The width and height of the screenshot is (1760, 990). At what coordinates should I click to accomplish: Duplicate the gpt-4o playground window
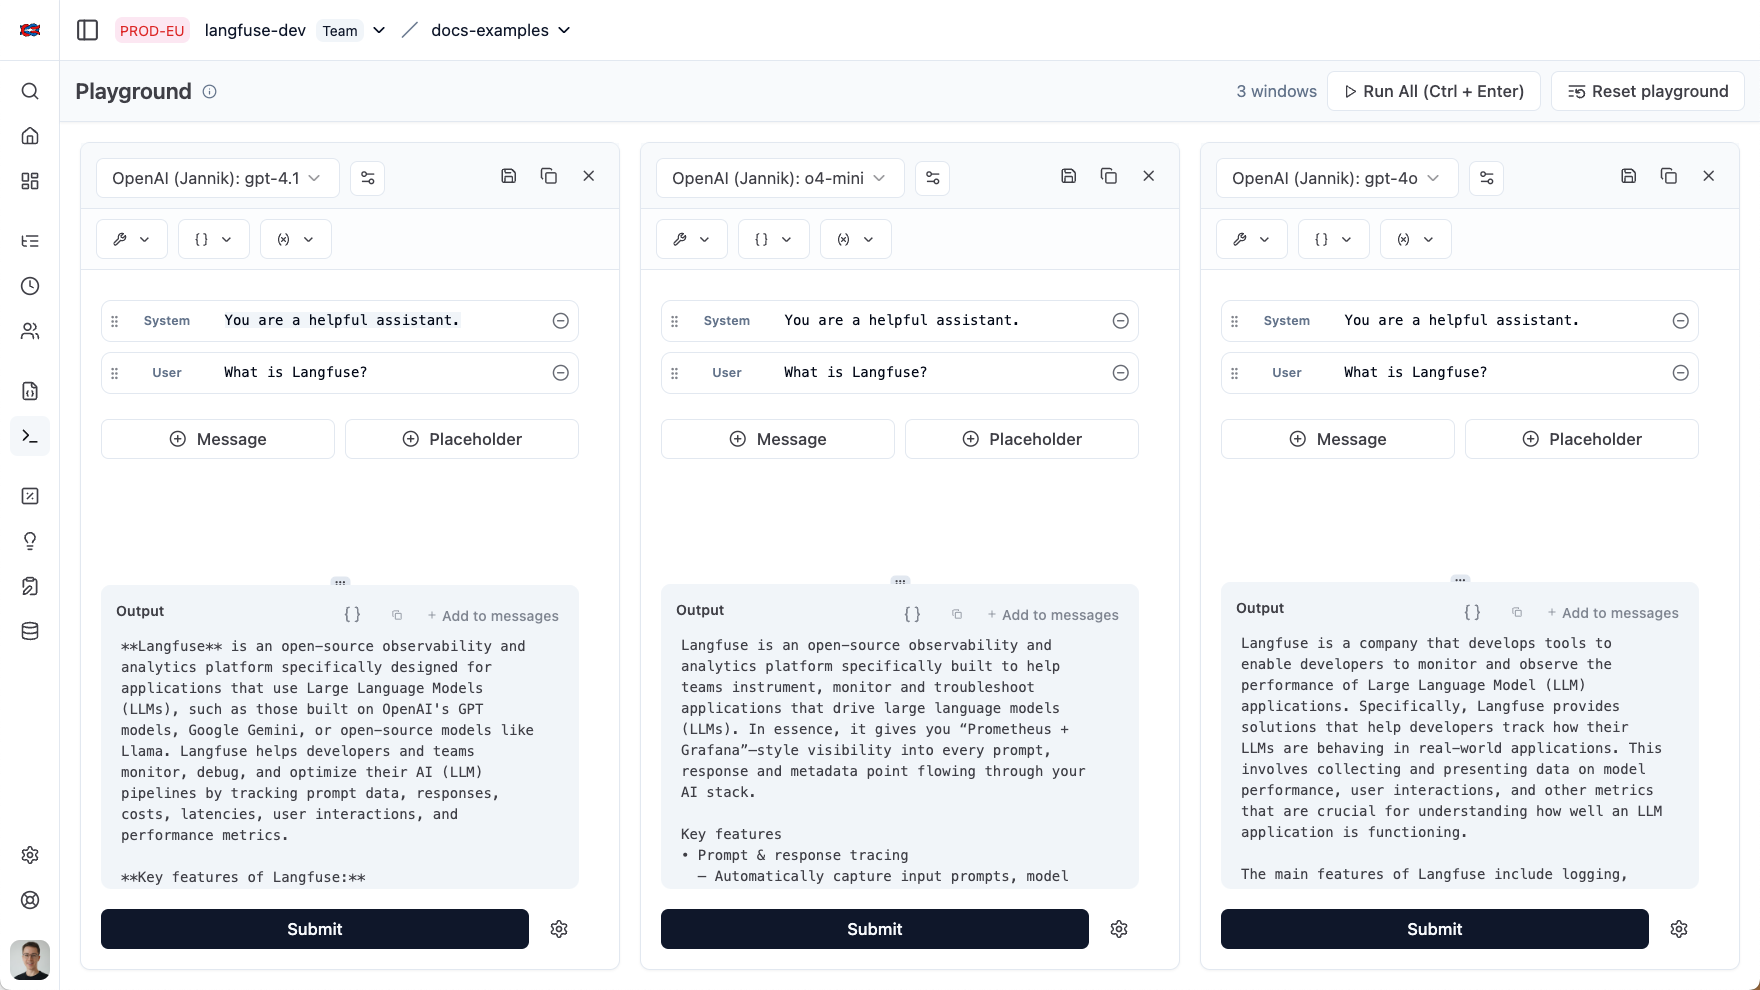coord(1668,176)
